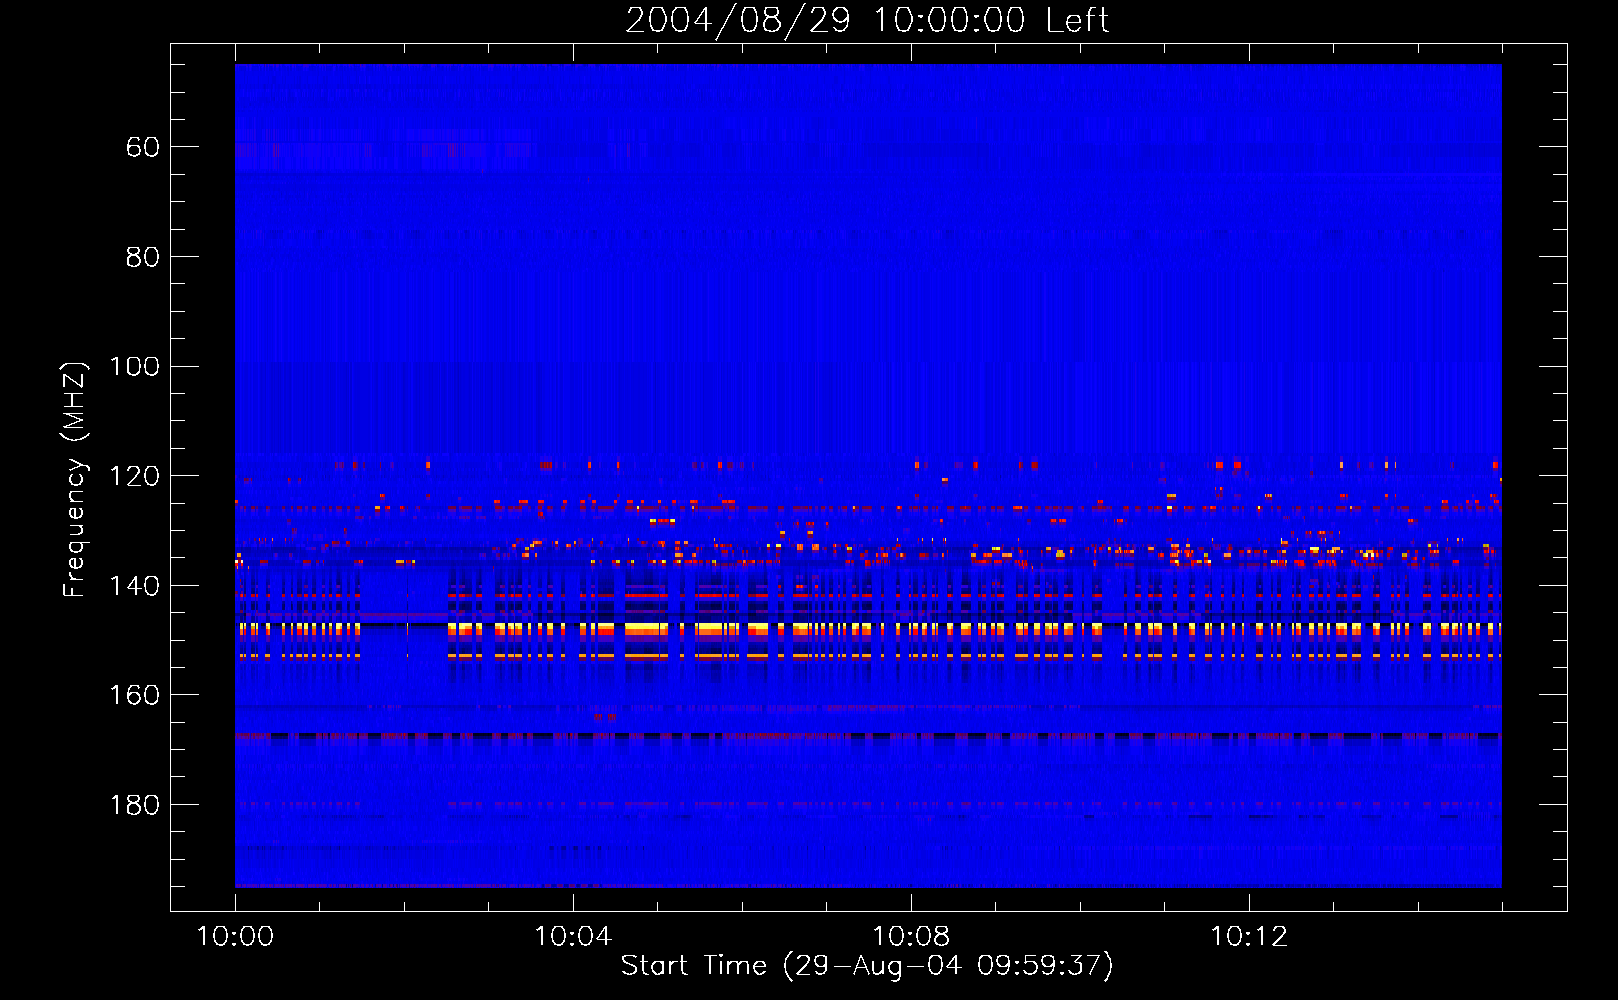Click the 10:04 time tick label
The image size is (1618, 1000).
coord(573,936)
